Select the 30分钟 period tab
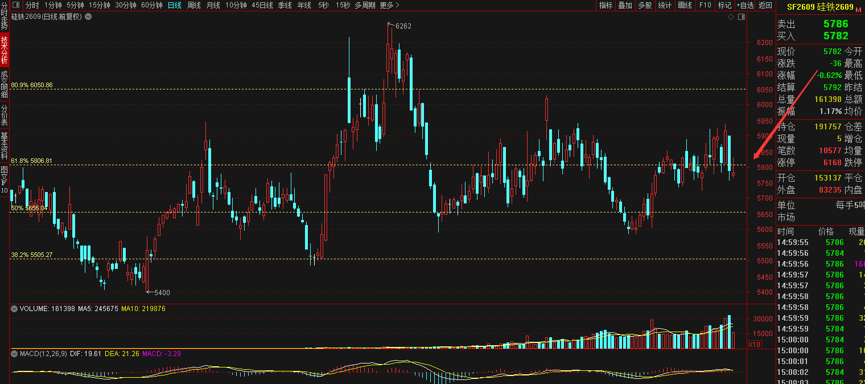 pyautogui.click(x=126, y=5)
